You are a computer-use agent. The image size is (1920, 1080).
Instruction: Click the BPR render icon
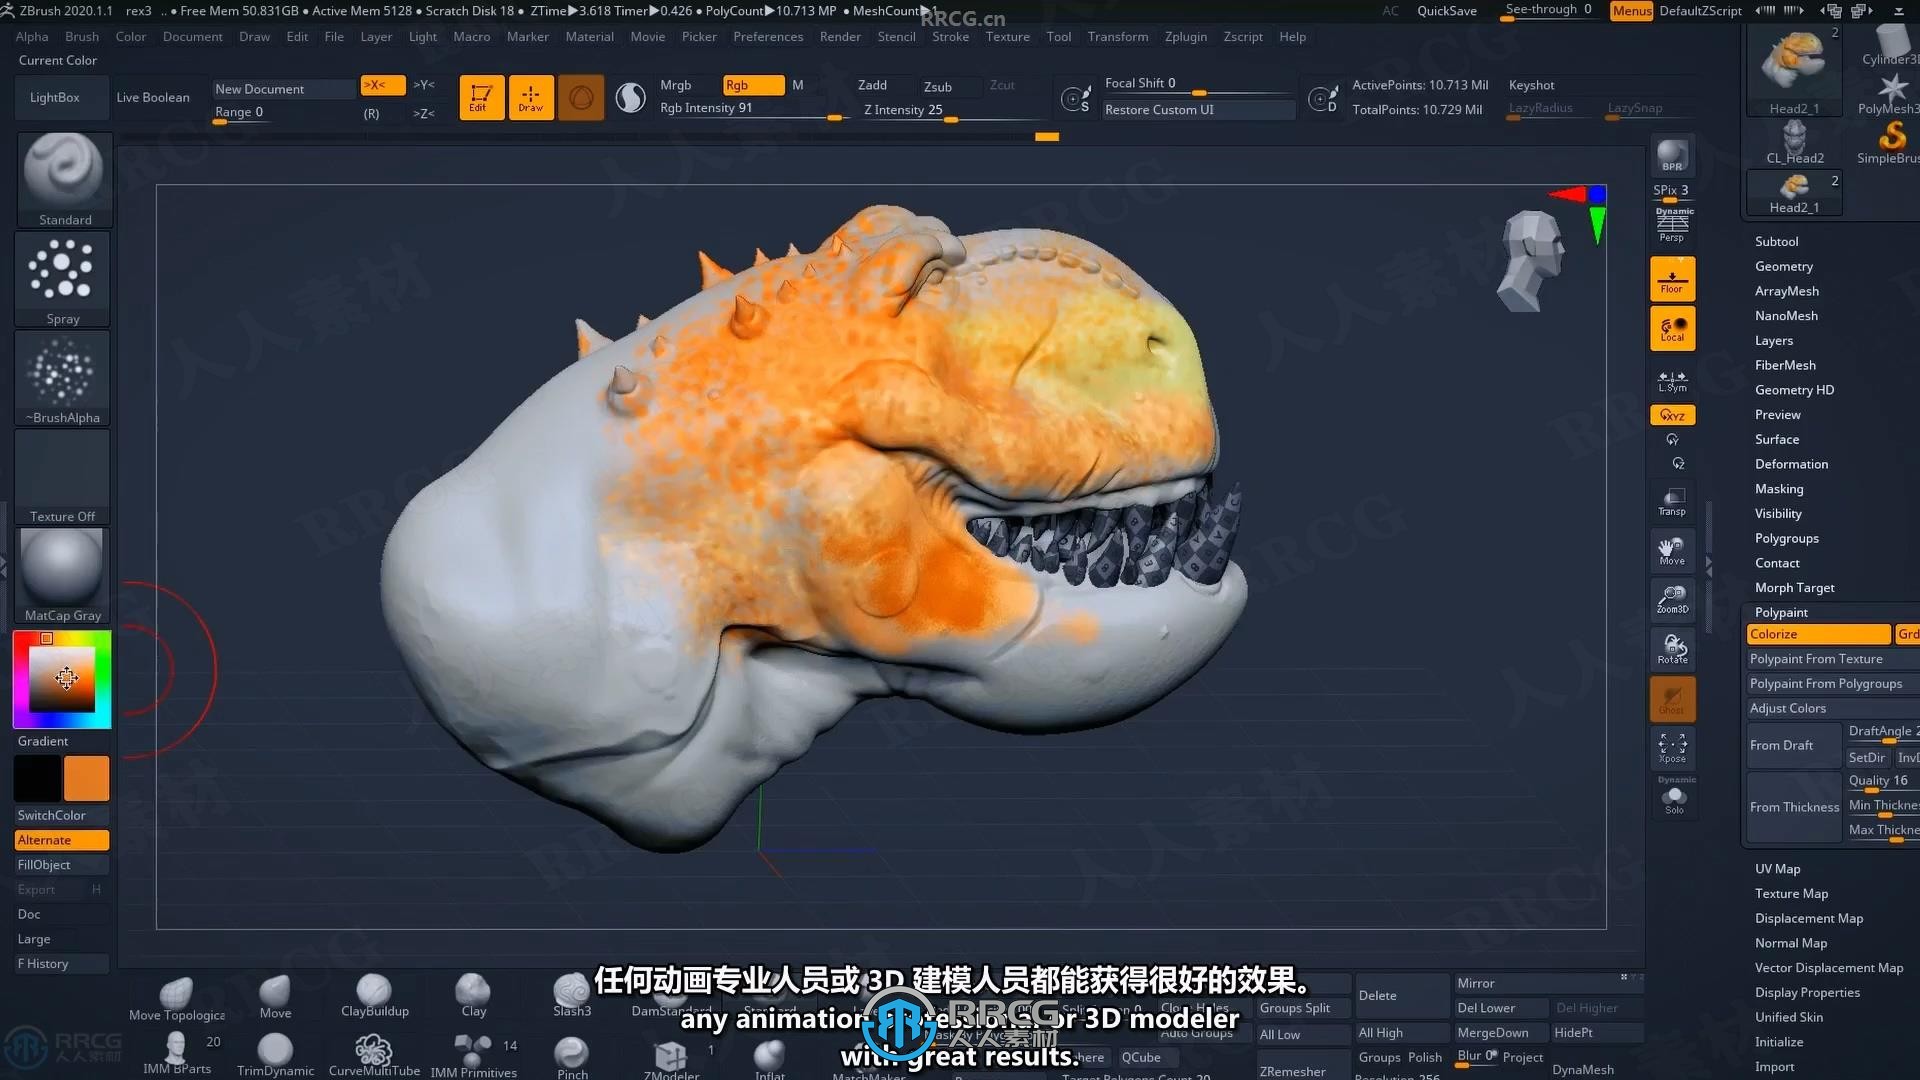click(x=1672, y=156)
